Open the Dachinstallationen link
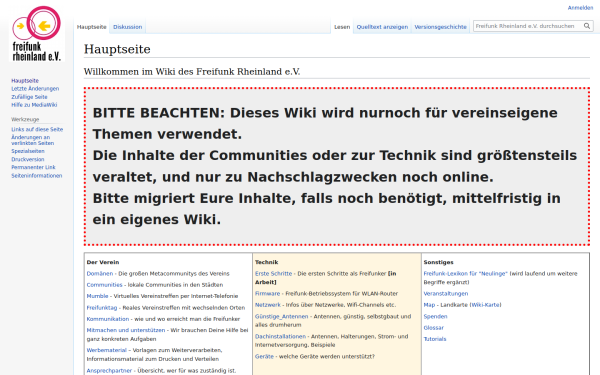This screenshot has height=375, width=600. (280, 336)
